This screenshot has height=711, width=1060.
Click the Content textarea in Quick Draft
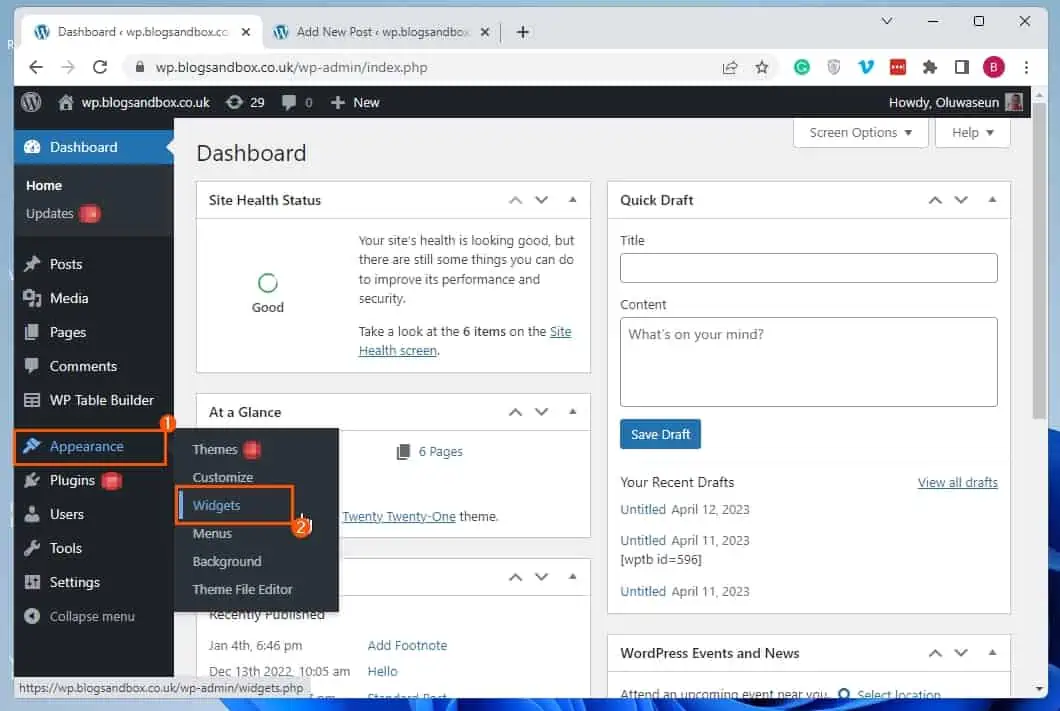pyautogui.click(x=809, y=362)
